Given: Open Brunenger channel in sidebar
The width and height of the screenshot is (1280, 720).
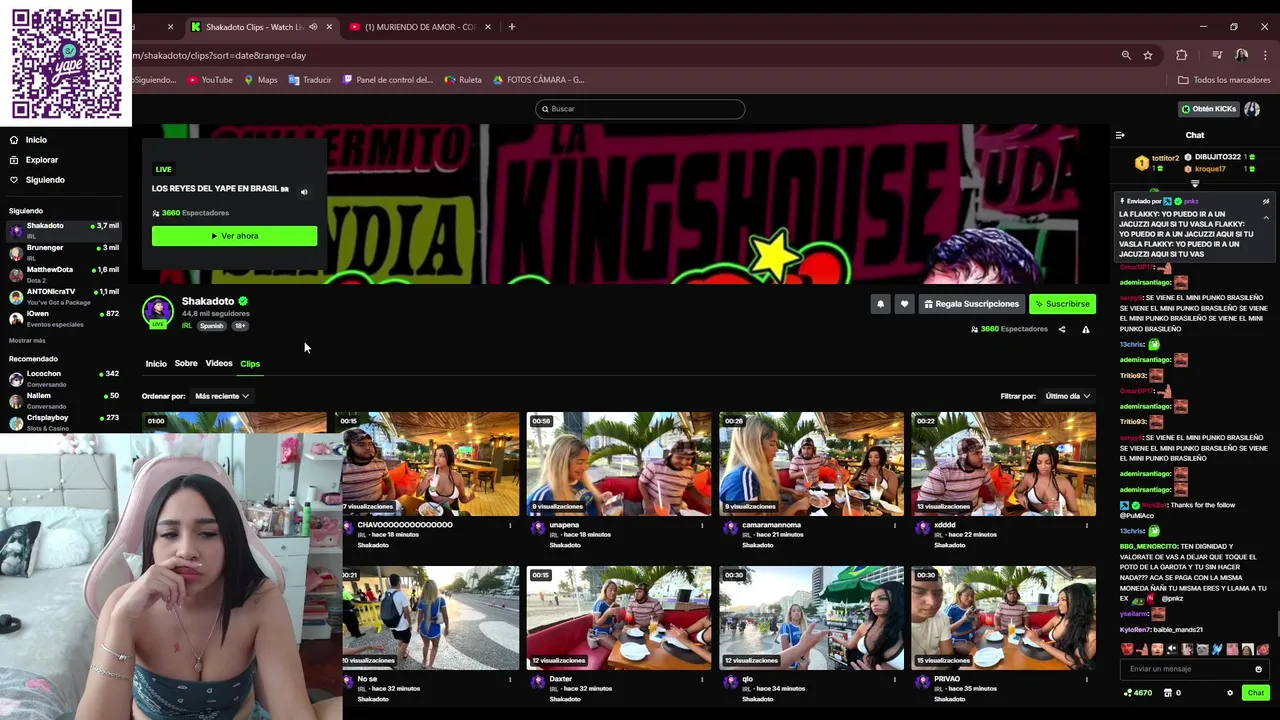Looking at the screenshot, I should [64, 252].
